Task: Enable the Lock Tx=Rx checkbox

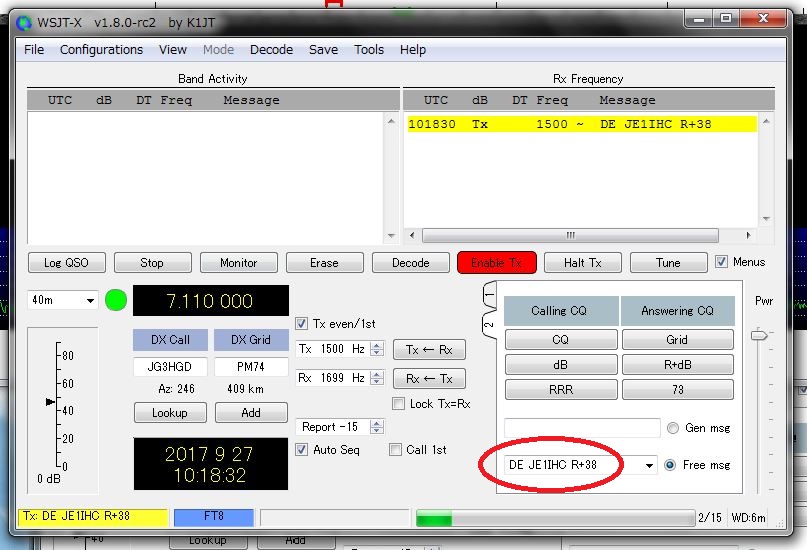Action: tap(400, 404)
